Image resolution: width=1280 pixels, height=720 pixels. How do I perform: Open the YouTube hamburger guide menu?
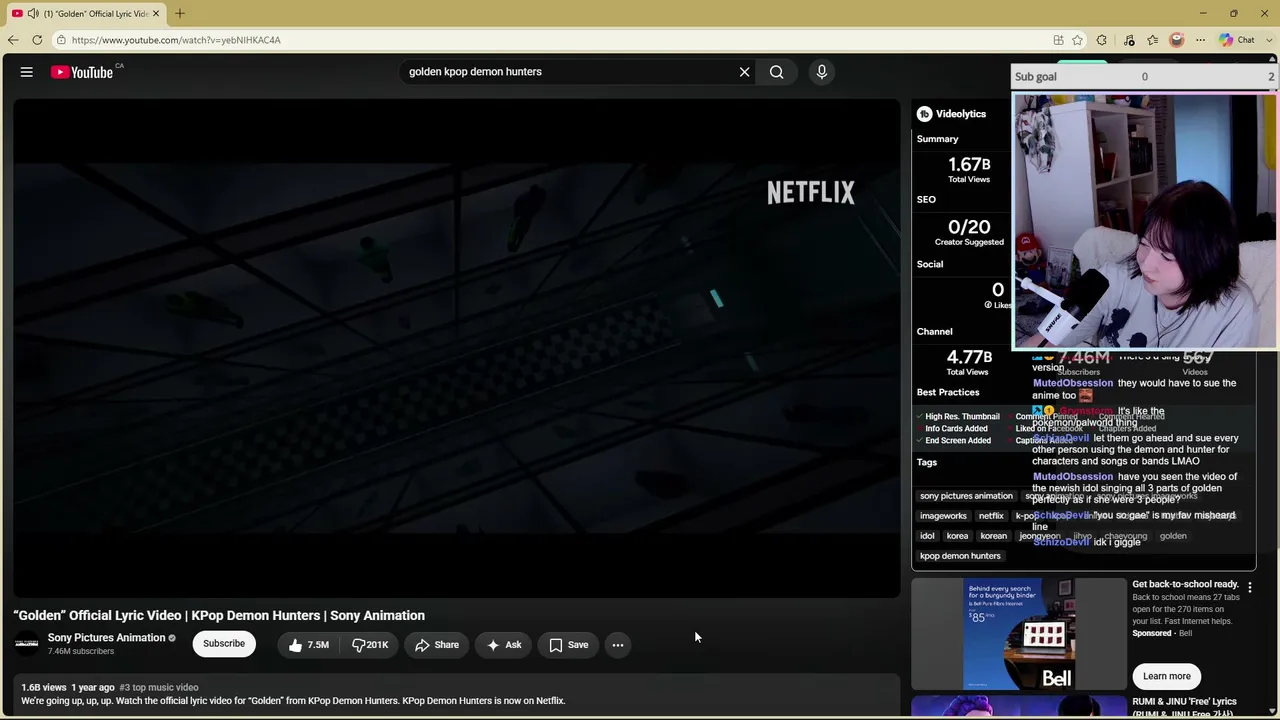27,72
